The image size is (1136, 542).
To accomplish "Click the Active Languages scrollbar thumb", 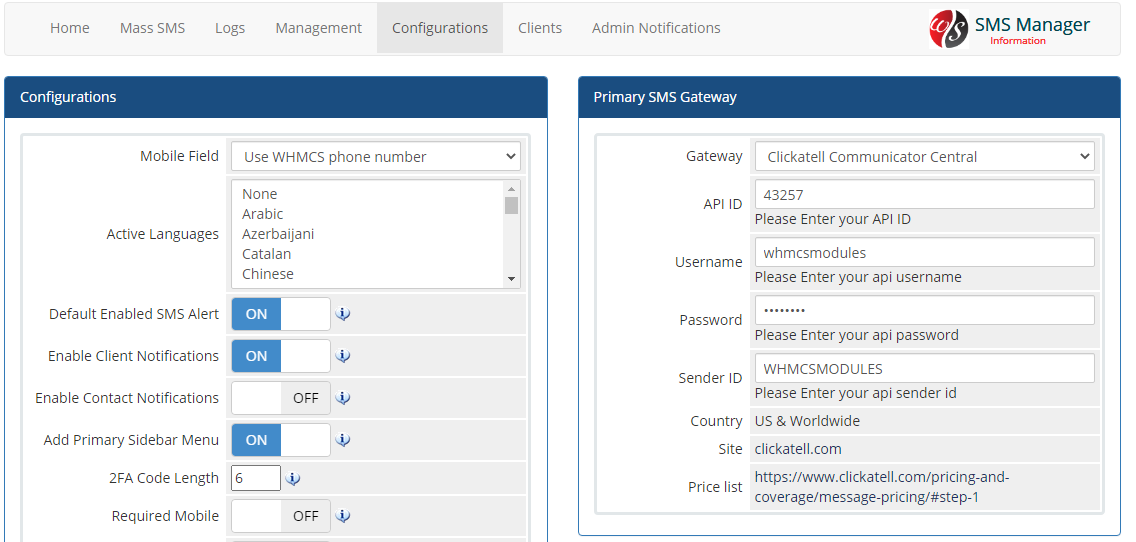I will click(511, 205).
